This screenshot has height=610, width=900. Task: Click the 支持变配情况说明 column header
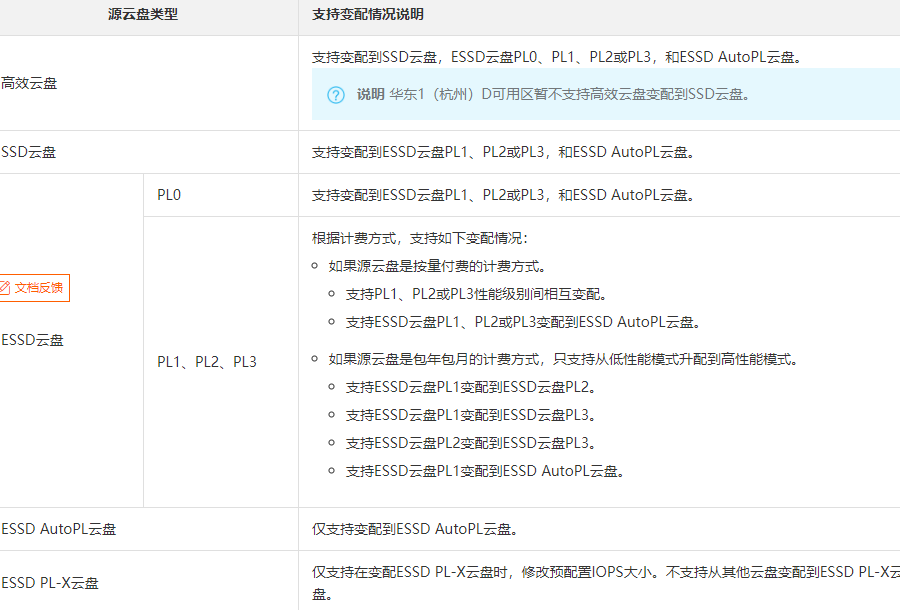coord(367,16)
